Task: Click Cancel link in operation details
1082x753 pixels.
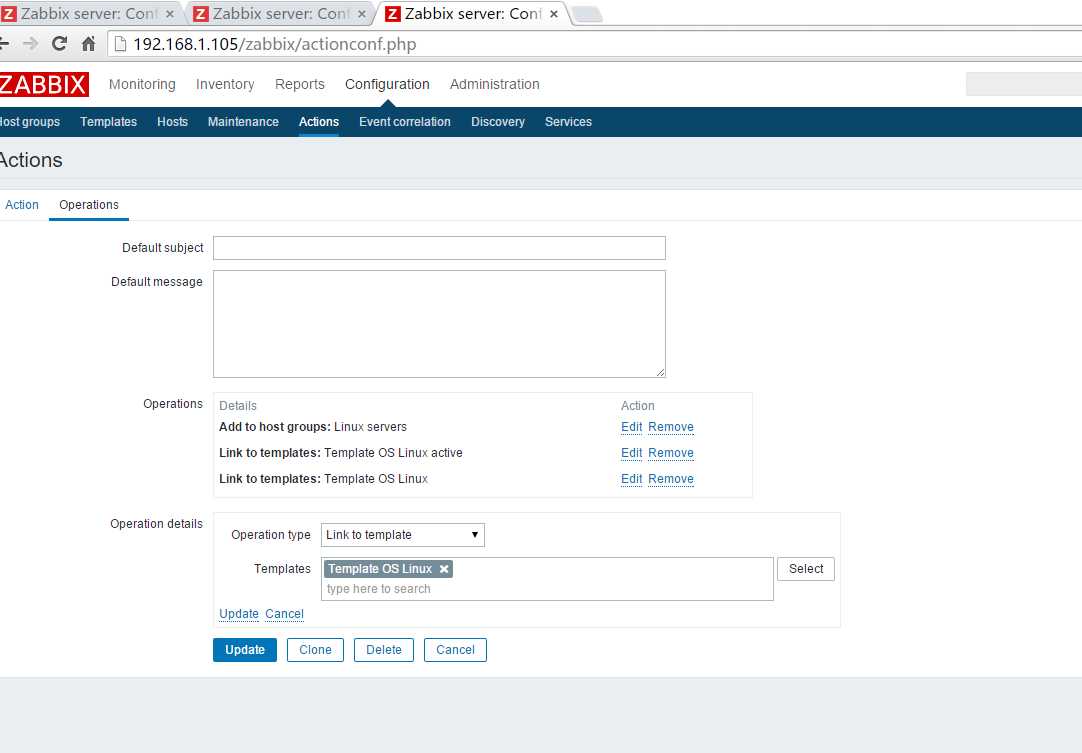Action: (284, 614)
